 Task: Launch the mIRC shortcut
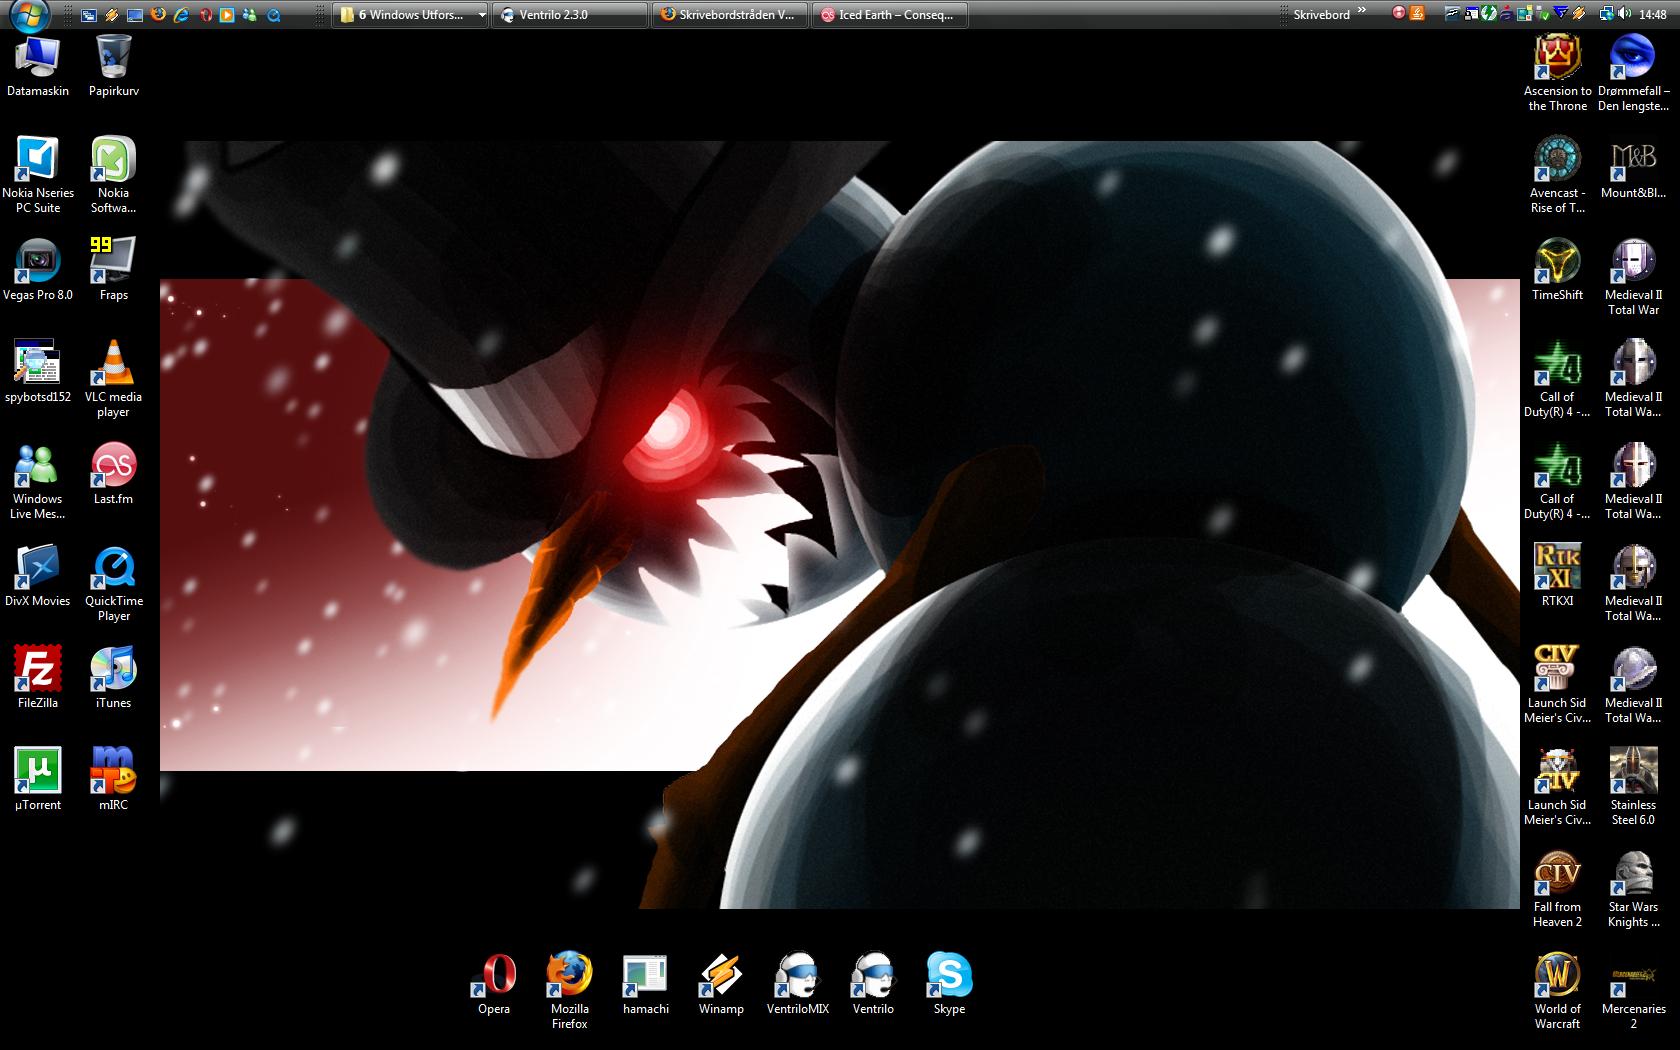coord(114,780)
